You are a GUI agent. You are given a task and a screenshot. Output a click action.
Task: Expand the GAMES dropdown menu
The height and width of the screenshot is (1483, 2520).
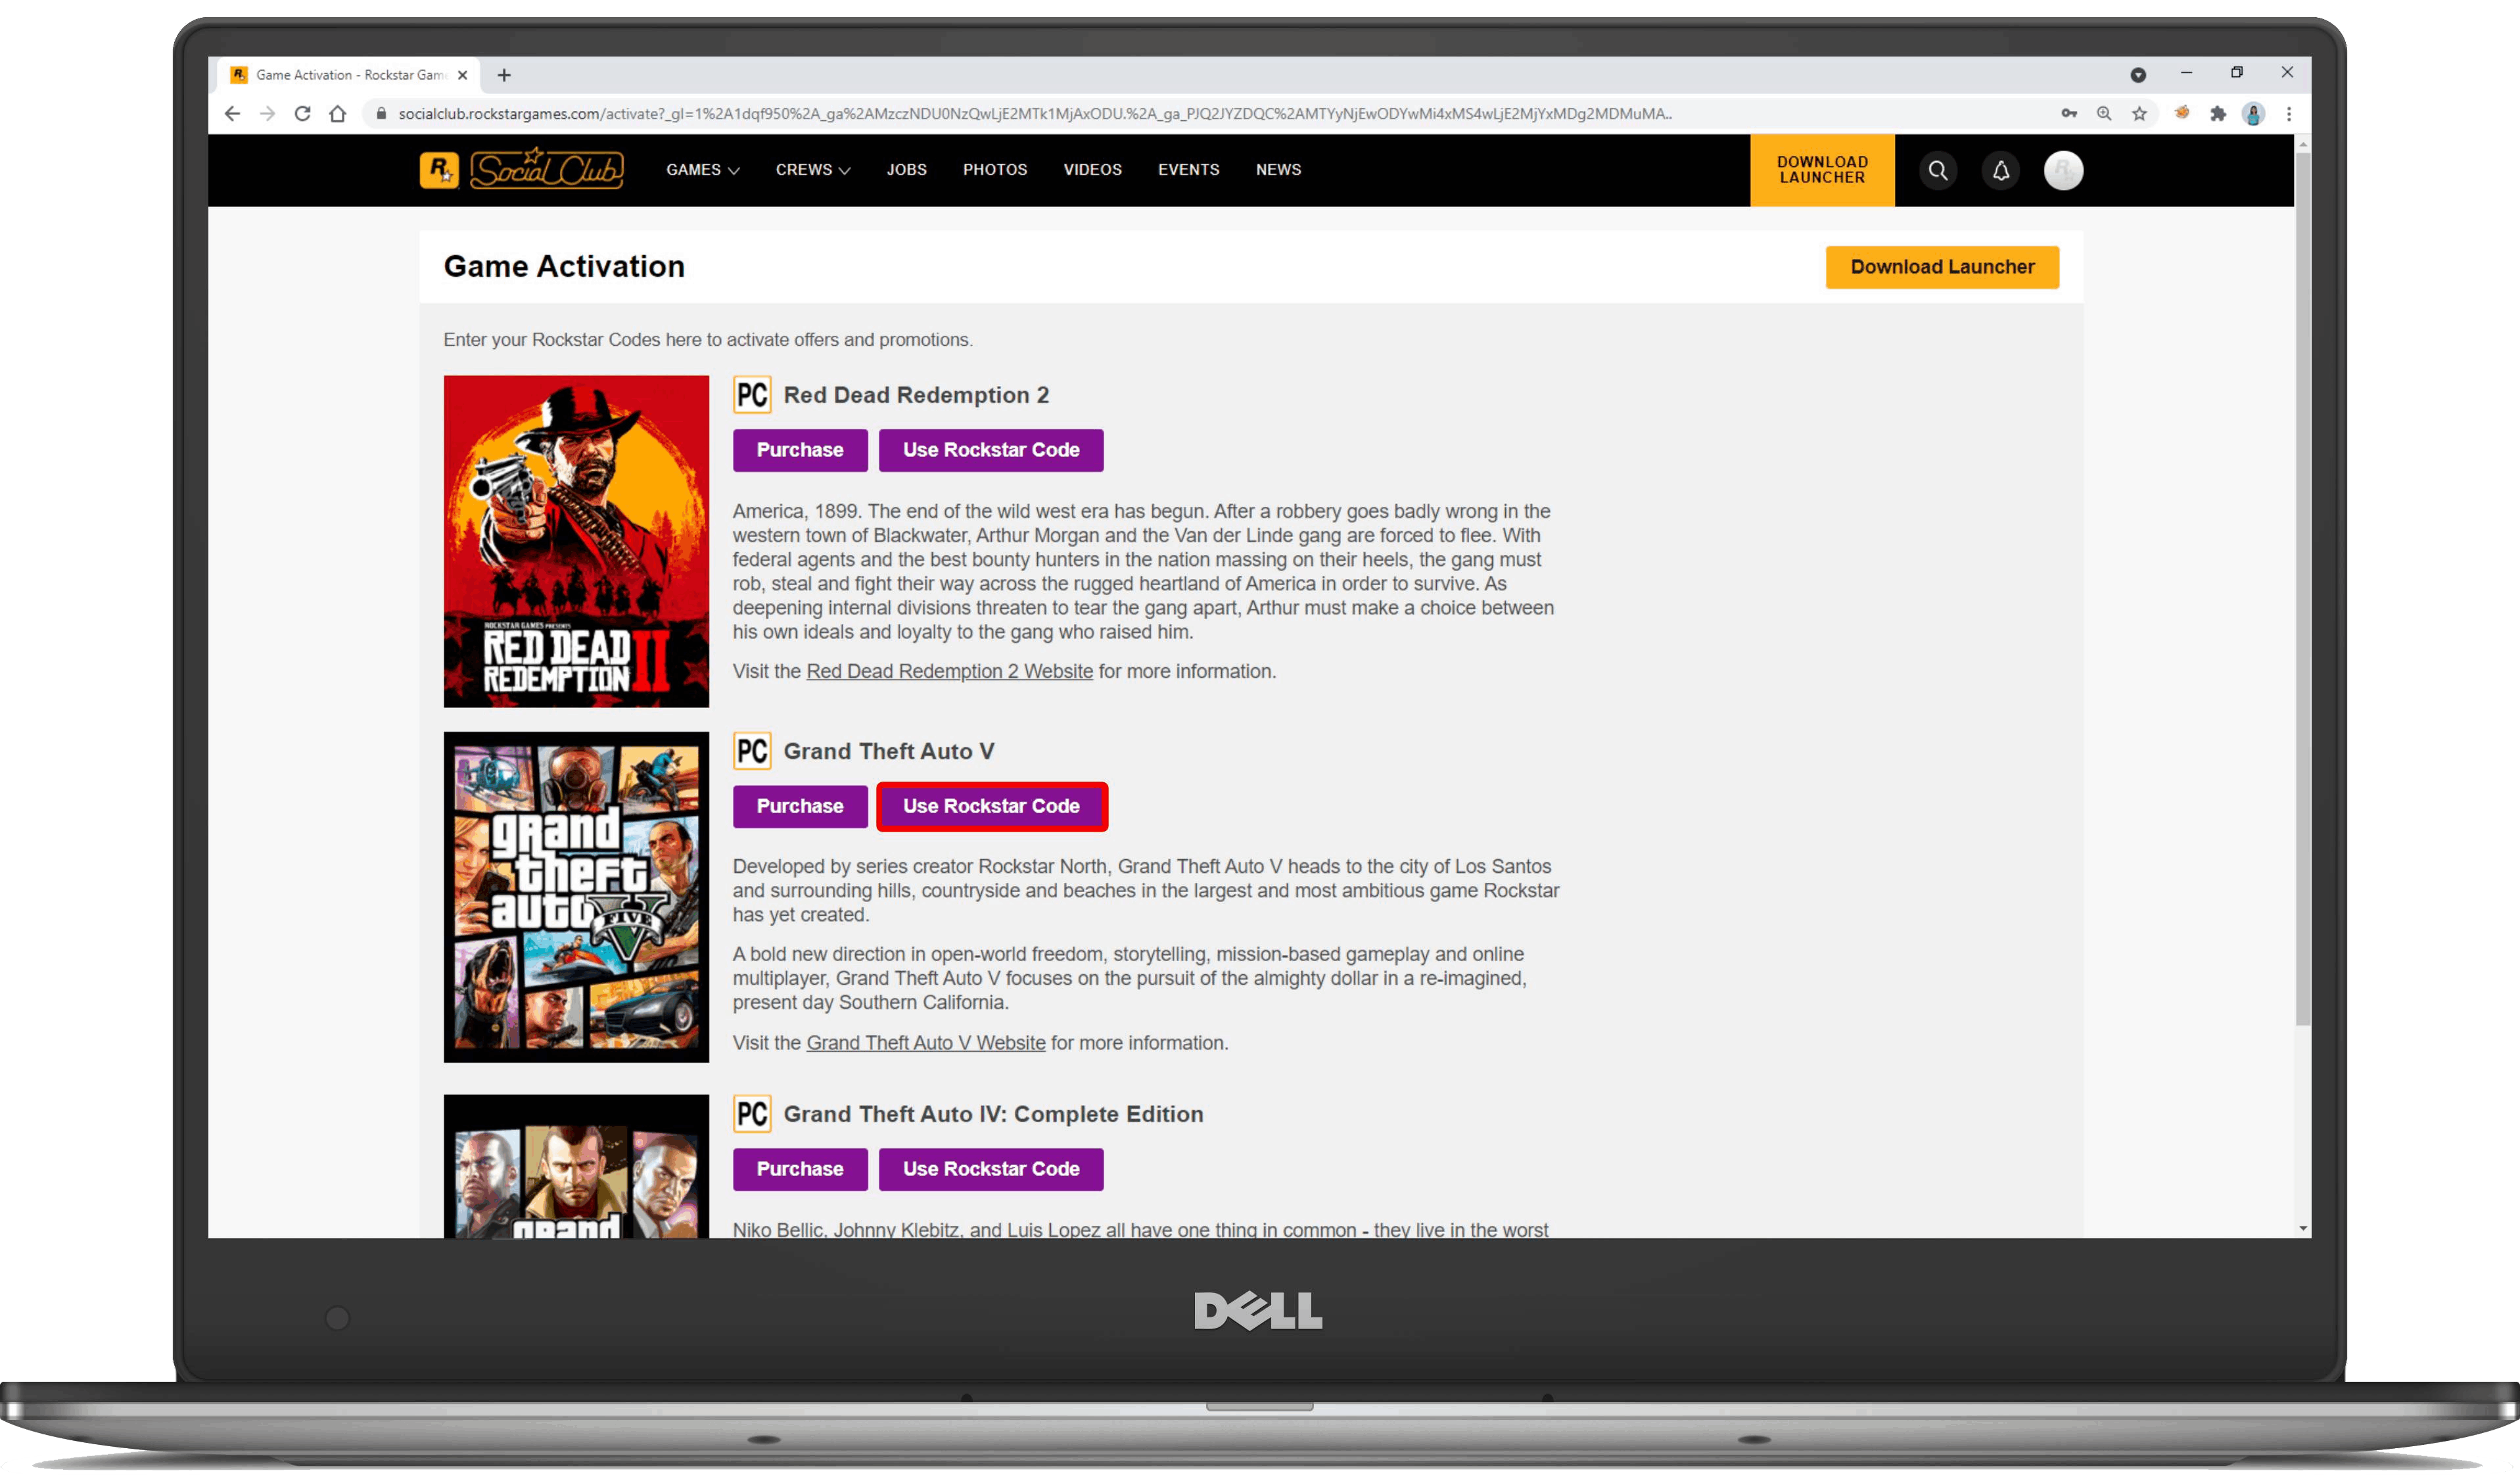click(702, 170)
